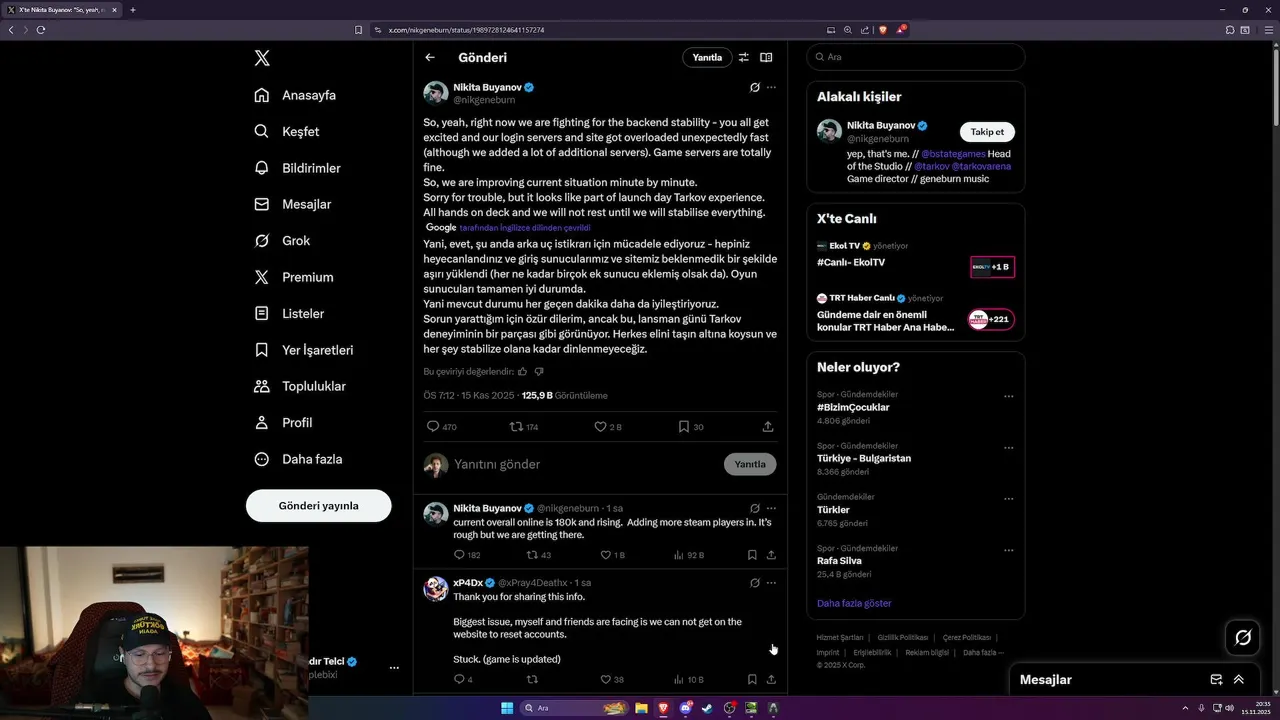Rate the translation thumbs up

522,371
